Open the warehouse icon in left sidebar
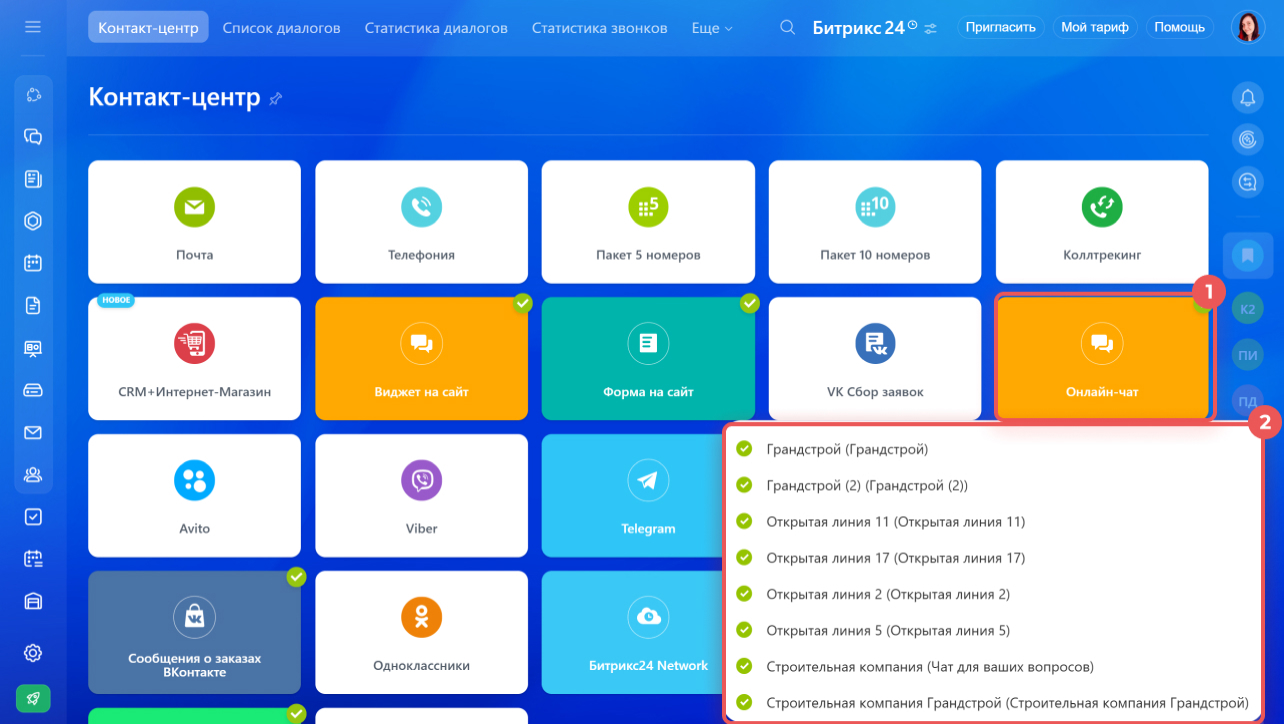 point(33,601)
